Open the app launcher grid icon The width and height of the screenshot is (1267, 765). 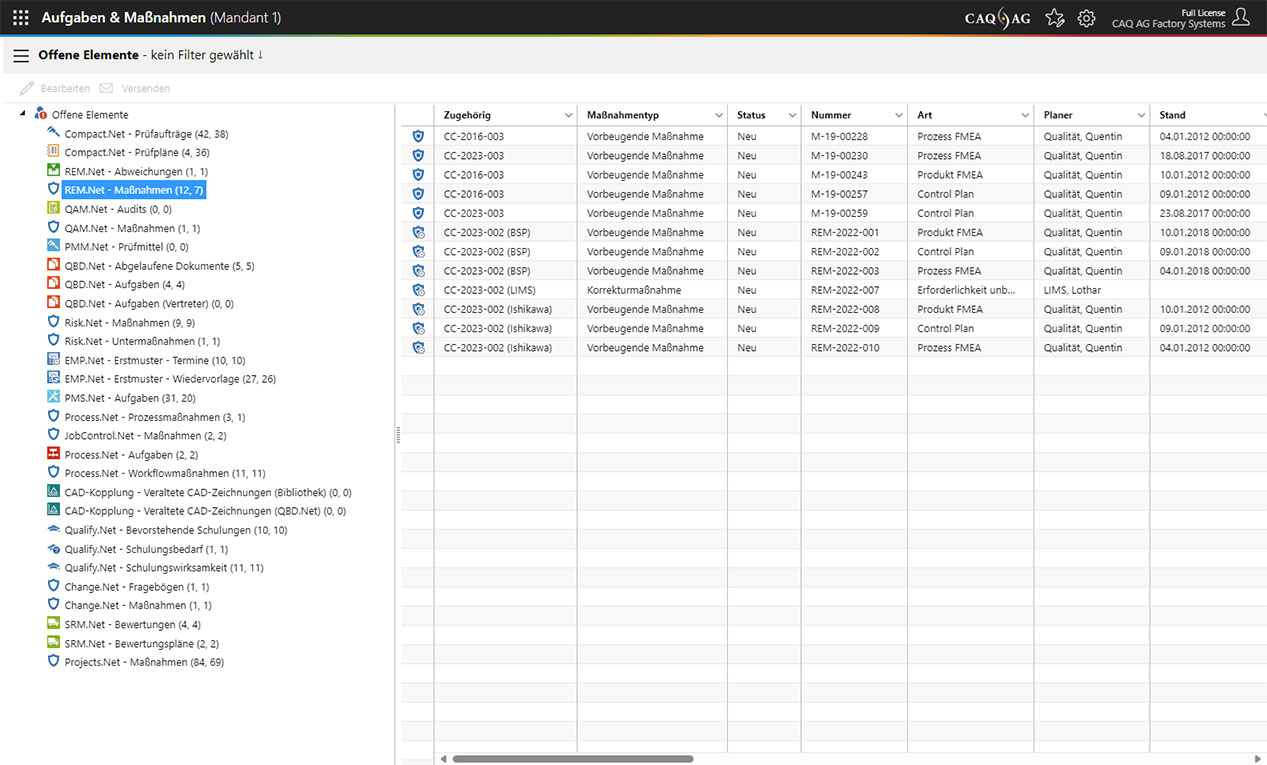tap(20, 18)
